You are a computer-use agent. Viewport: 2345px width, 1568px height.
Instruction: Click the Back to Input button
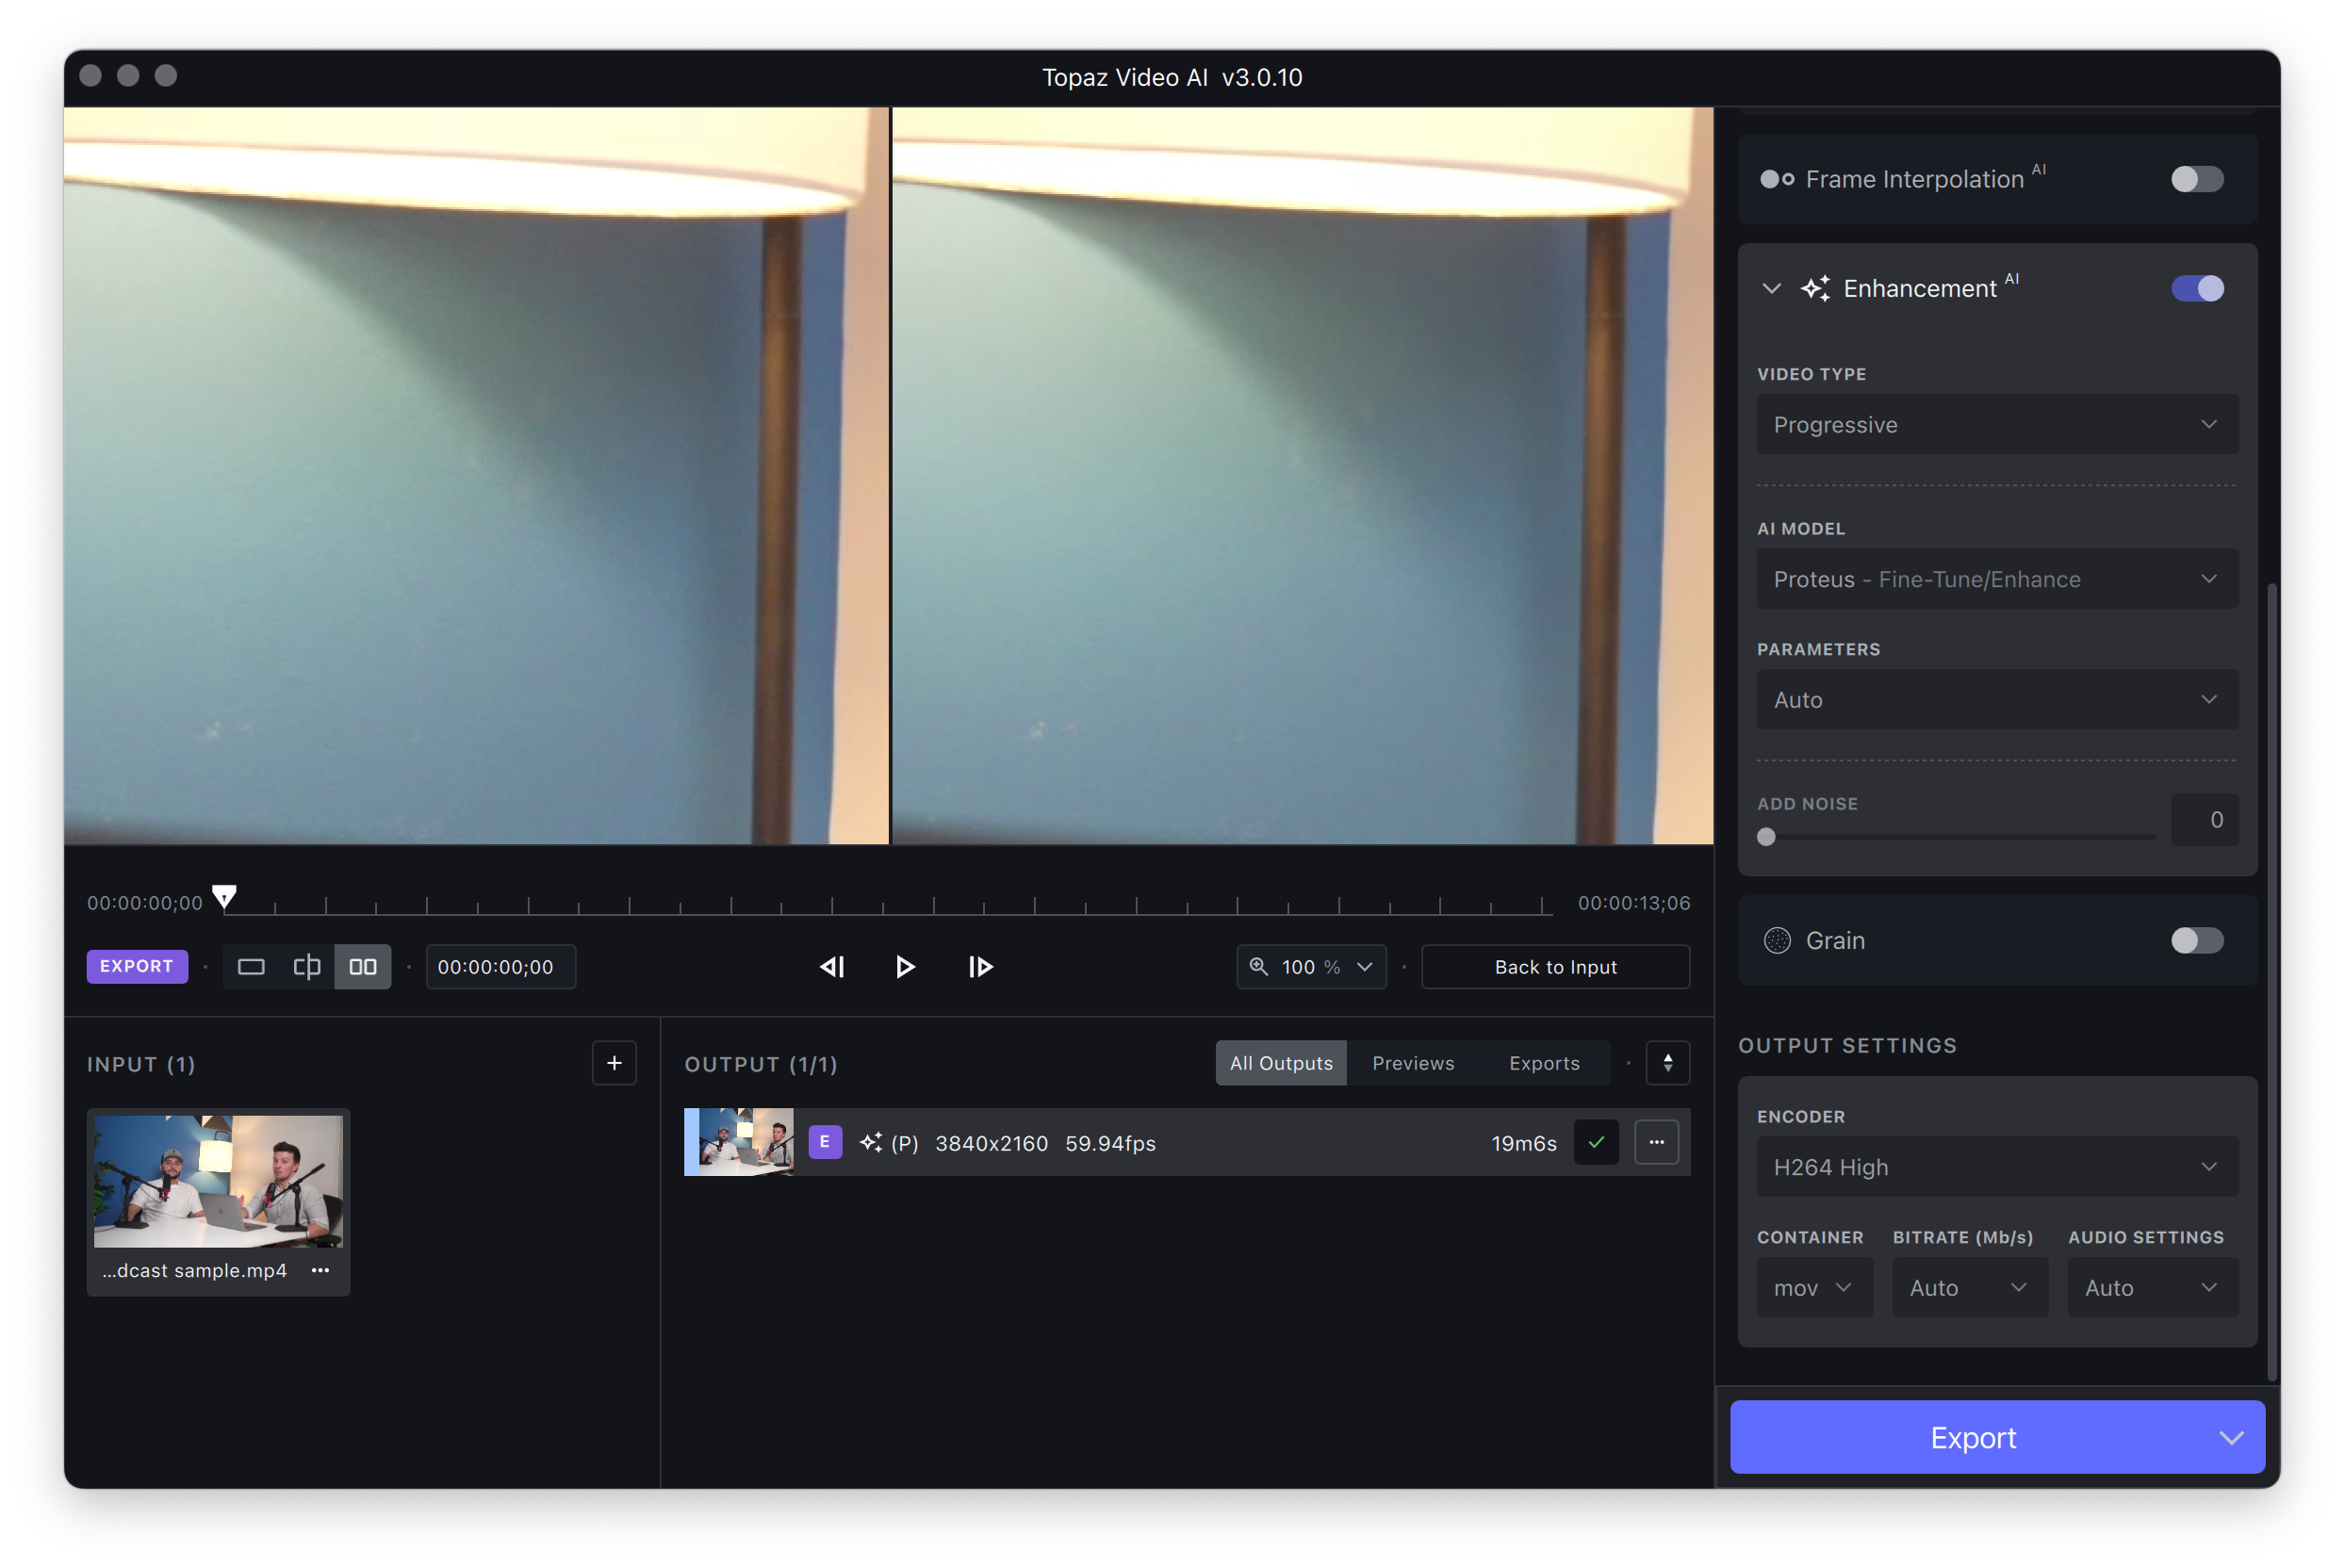pyautogui.click(x=1554, y=967)
